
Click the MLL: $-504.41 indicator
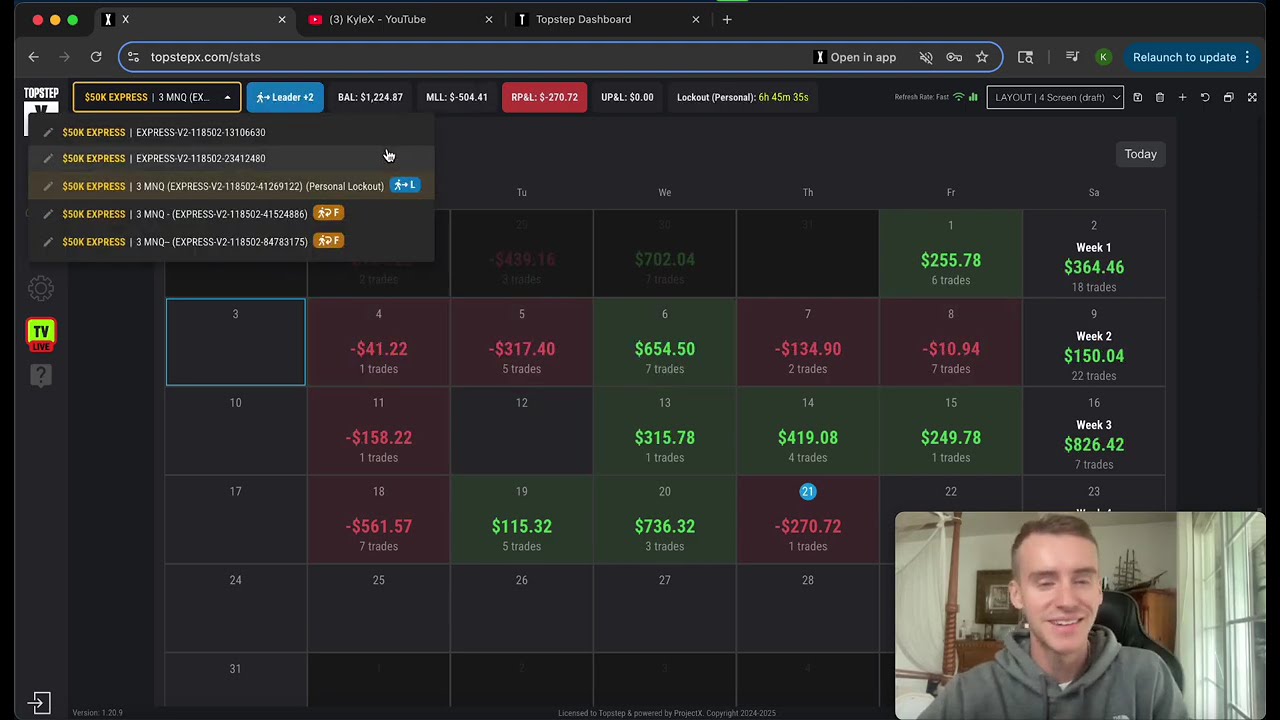457,97
